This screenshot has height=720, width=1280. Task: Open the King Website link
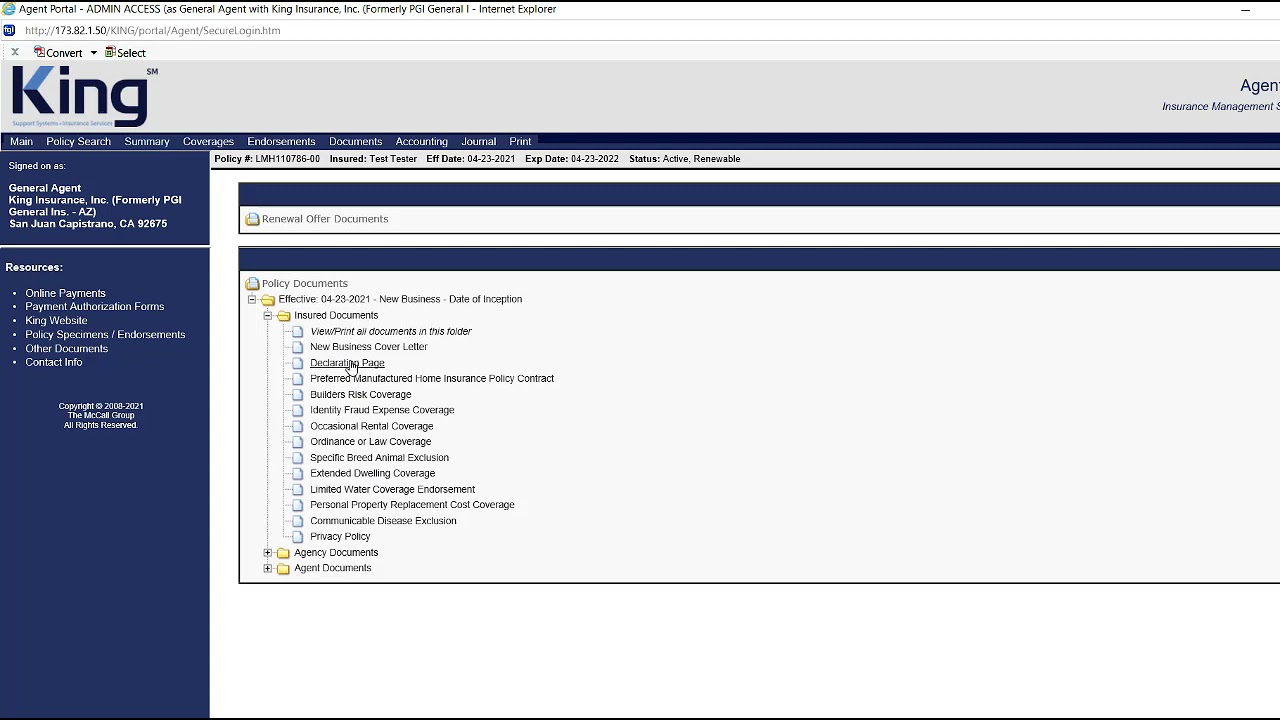[56, 320]
